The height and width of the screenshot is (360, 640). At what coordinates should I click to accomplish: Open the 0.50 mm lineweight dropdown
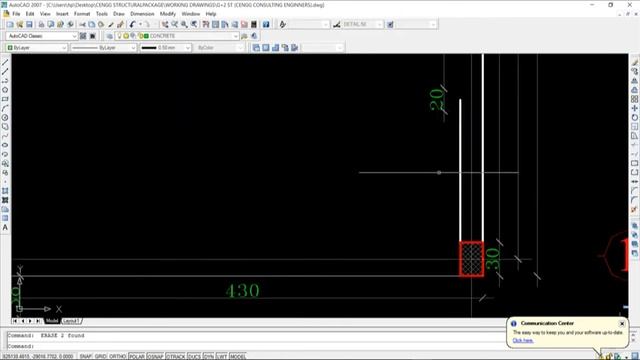165,48
